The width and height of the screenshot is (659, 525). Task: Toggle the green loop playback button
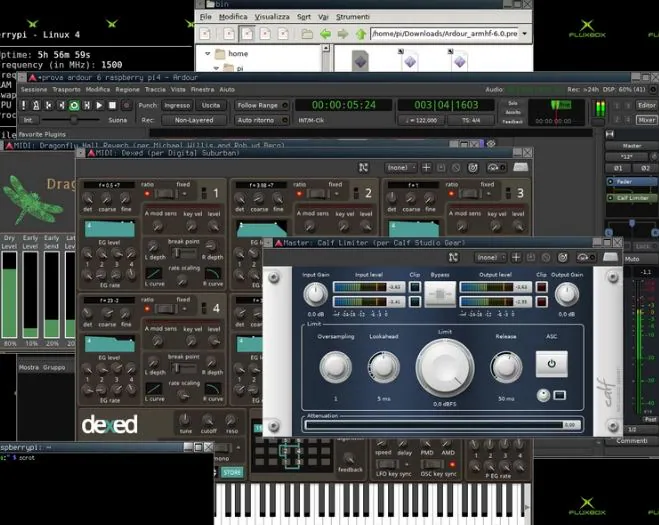coord(74,105)
